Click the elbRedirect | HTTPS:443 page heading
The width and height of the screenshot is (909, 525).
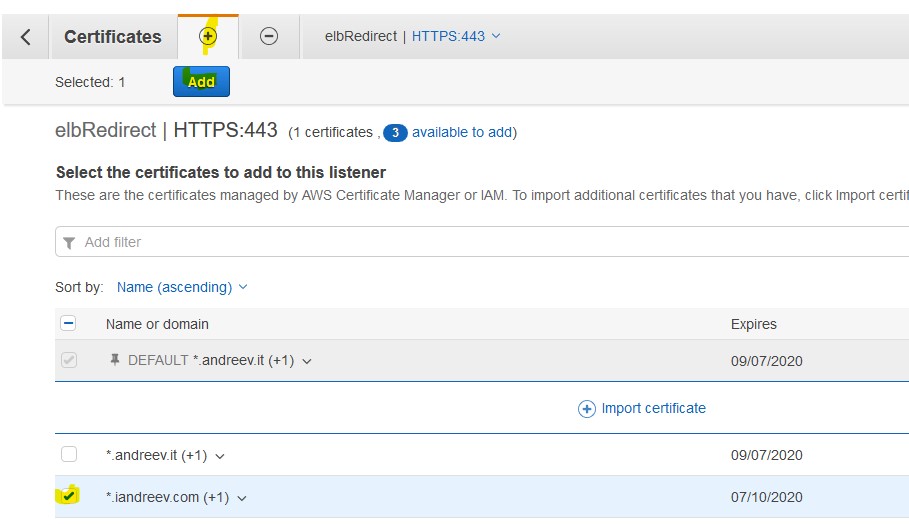click(x=166, y=130)
